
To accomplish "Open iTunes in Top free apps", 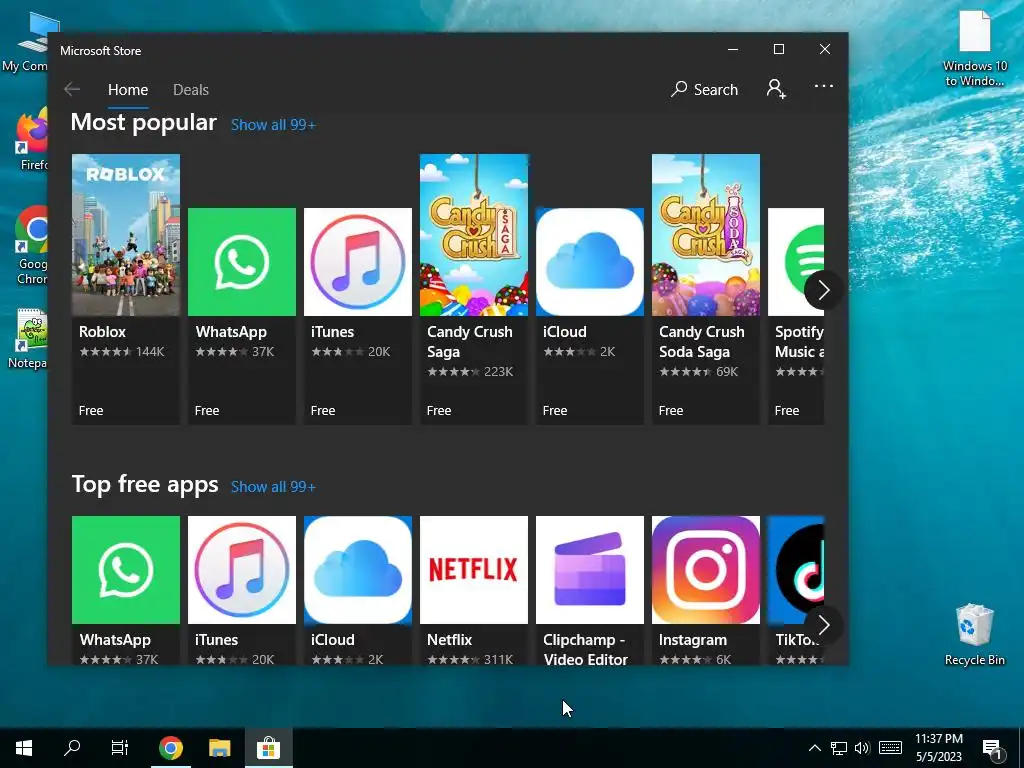I will 242,590.
